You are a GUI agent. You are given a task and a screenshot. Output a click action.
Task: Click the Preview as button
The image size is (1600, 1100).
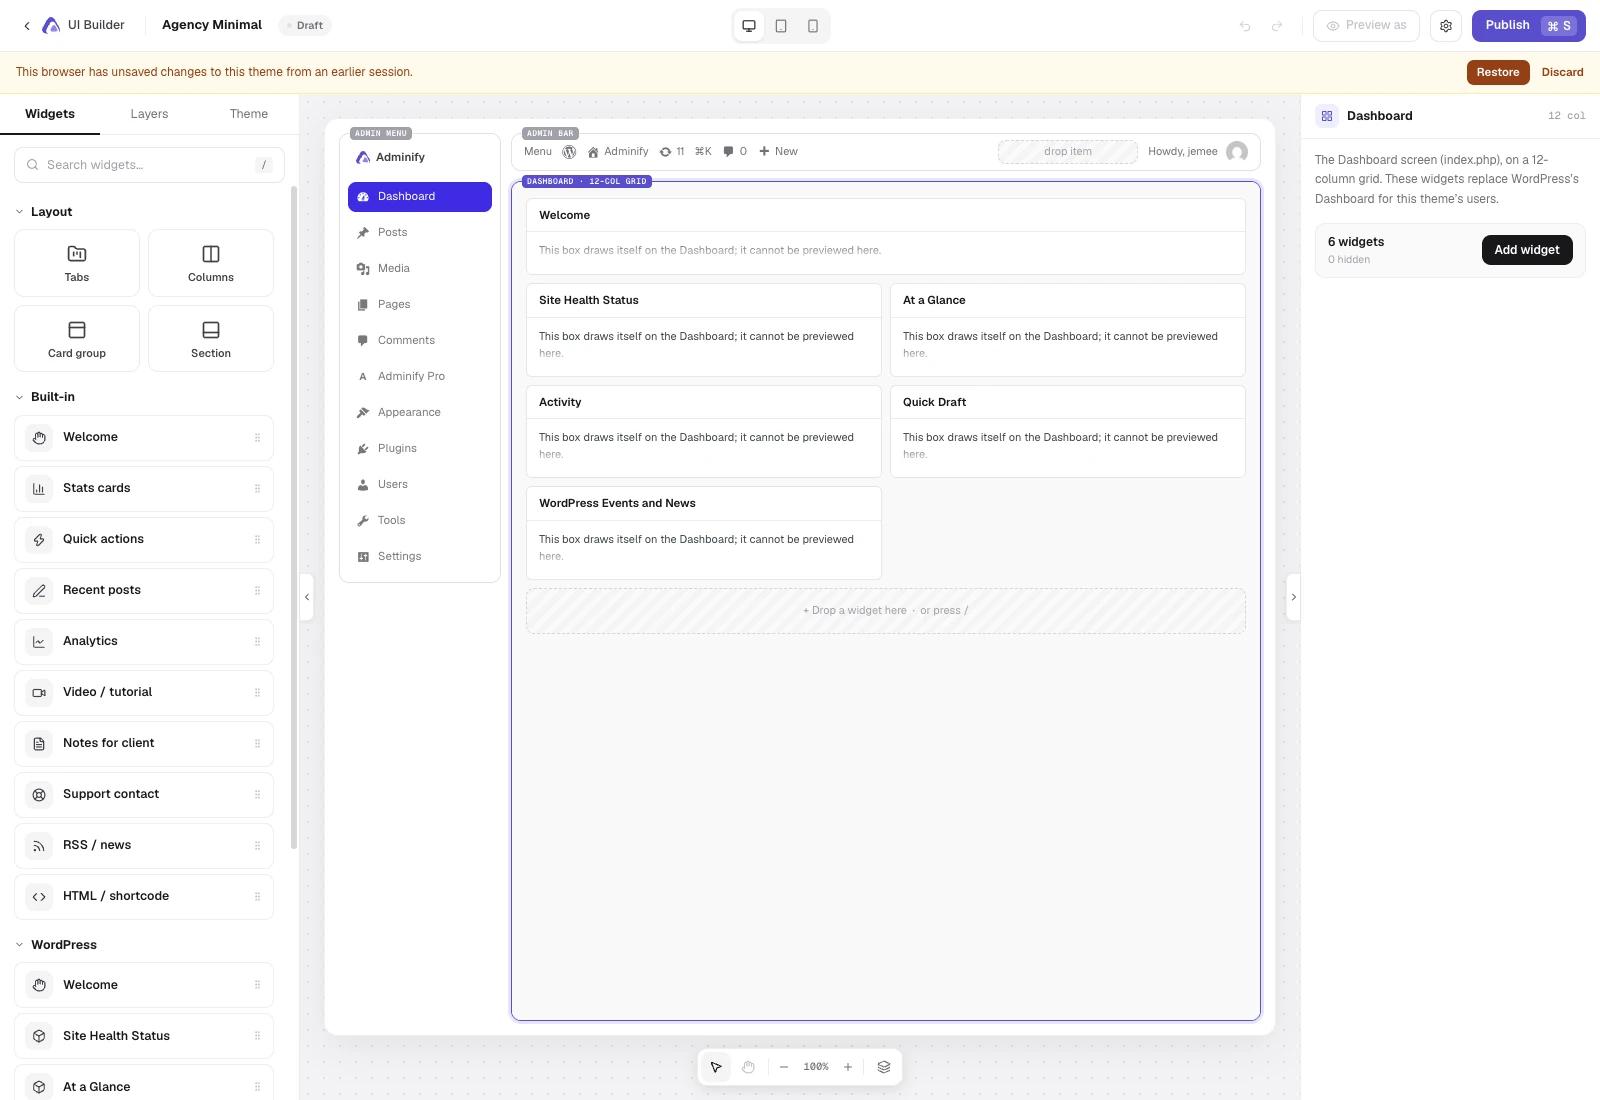(x=1366, y=26)
